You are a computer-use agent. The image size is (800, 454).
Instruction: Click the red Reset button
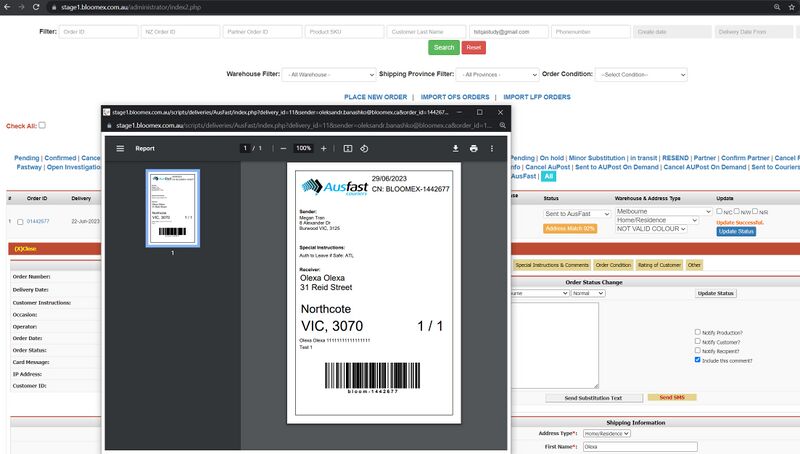click(473, 47)
